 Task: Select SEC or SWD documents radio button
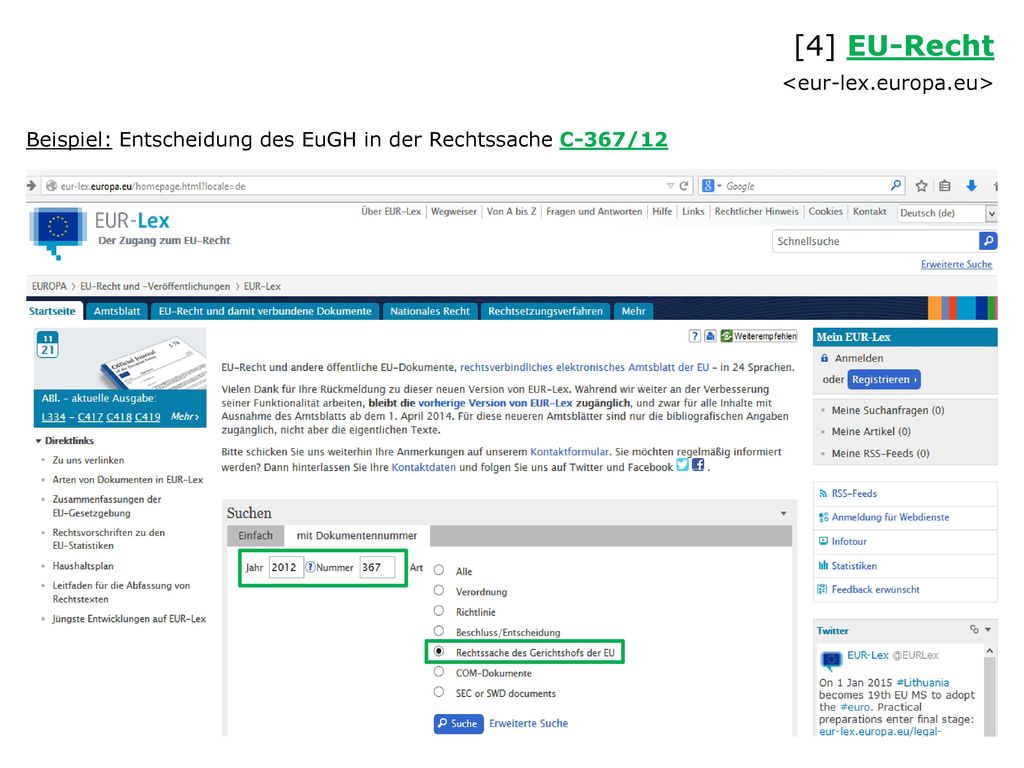click(x=439, y=692)
